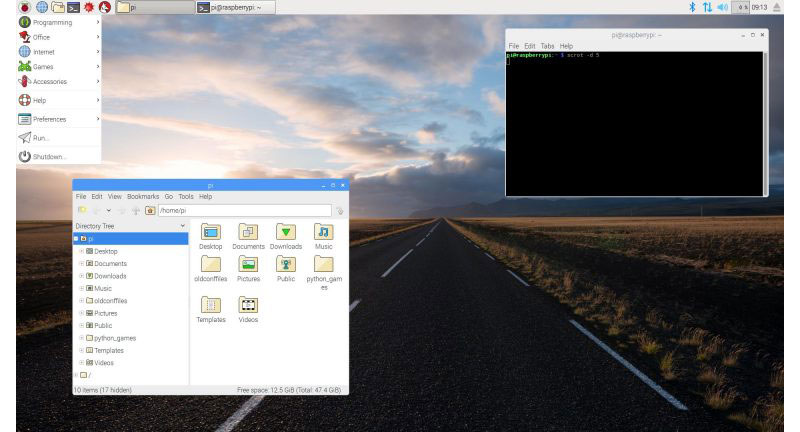Image resolution: width=800 pixels, height=432 pixels.
Task: Open the Bookmarks menu in file manager
Action: [x=142, y=197]
